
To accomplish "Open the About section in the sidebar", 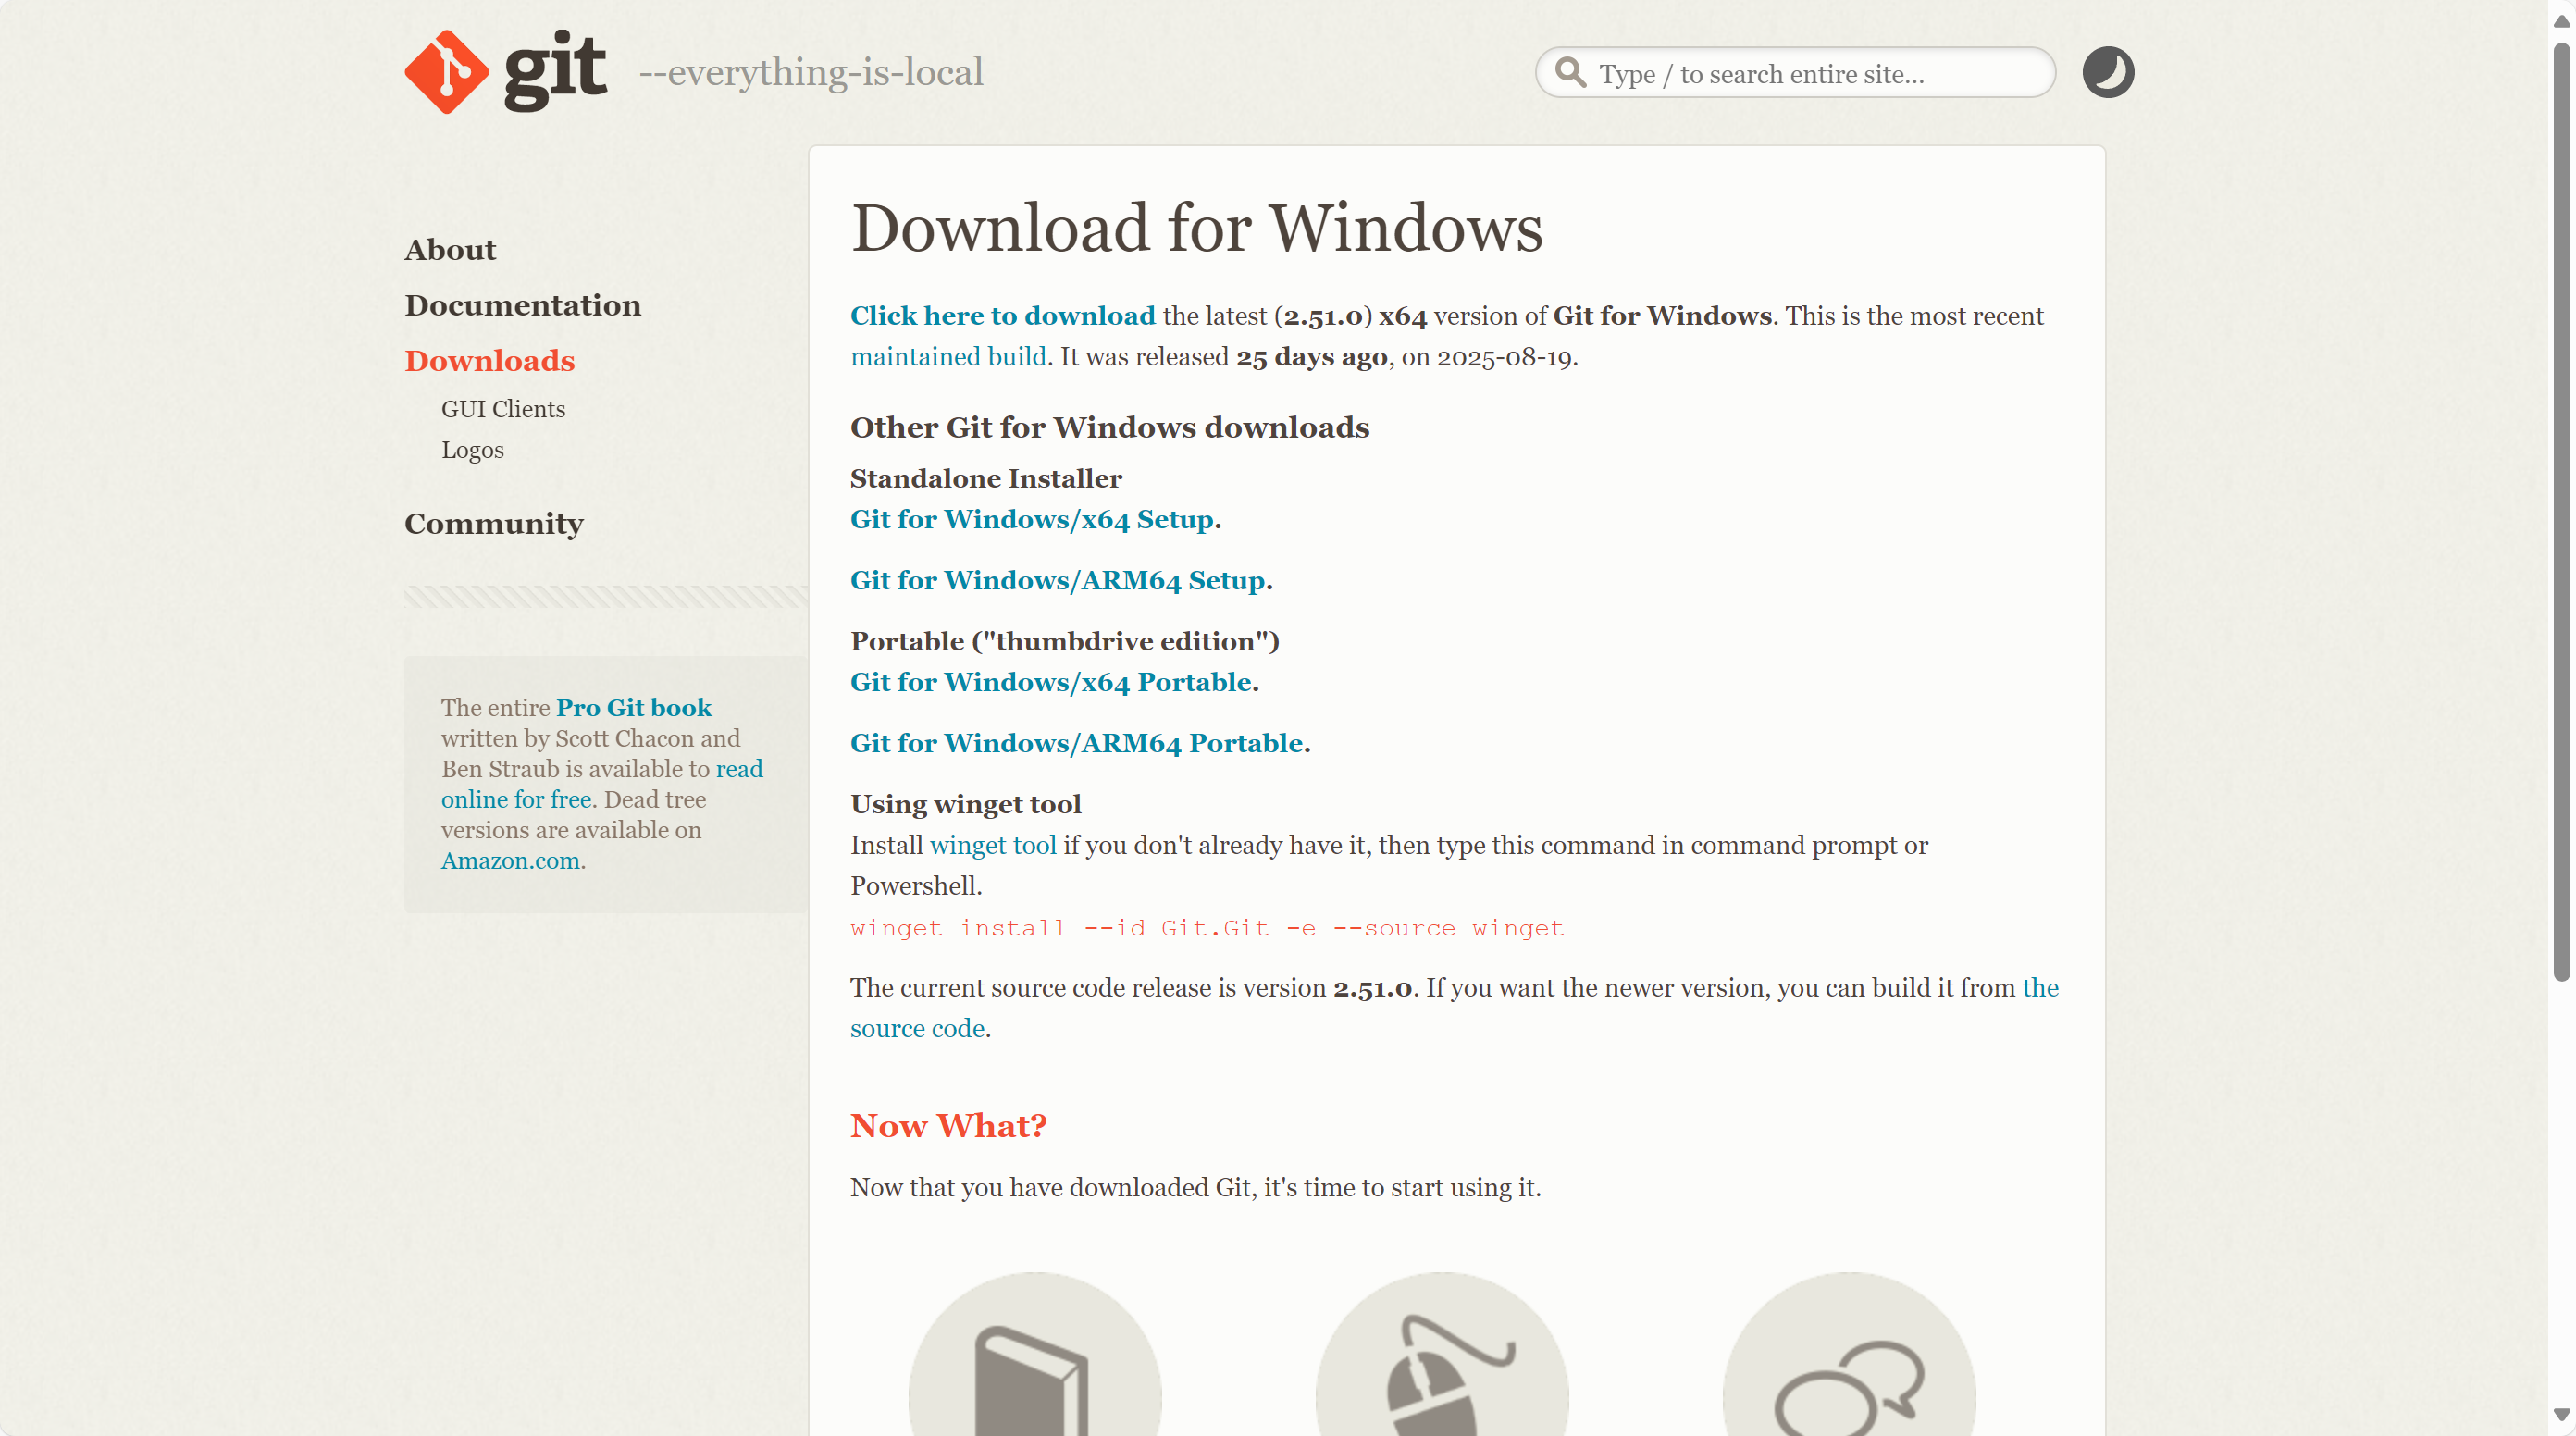I will [x=450, y=250].
